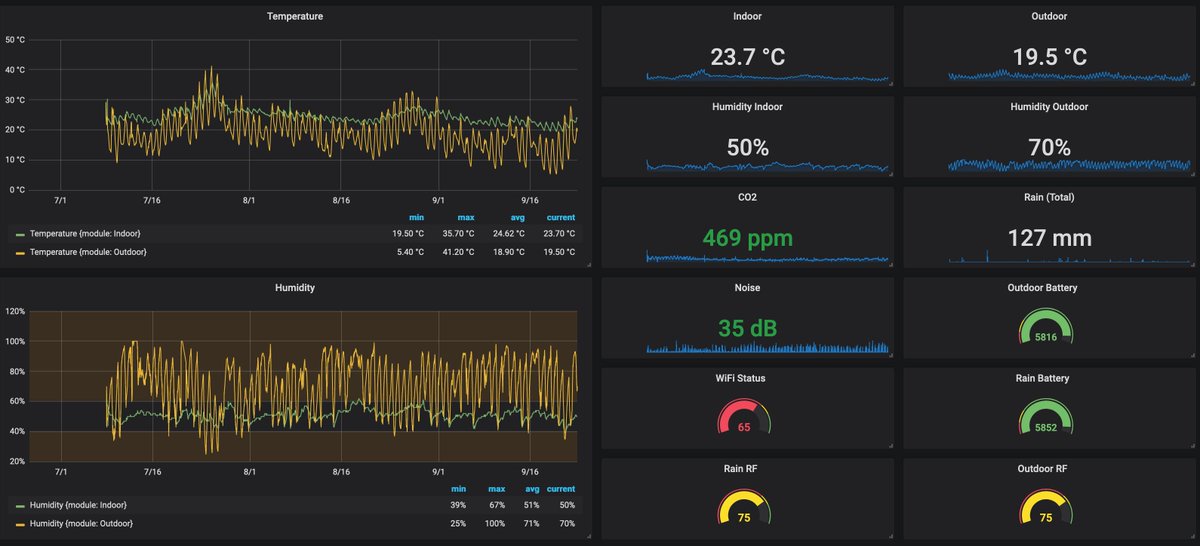The width and height of the screenshot is (1200, 546).
Task: Click the Outdoor Battery gauge showing 5816
Action: 1046,325
